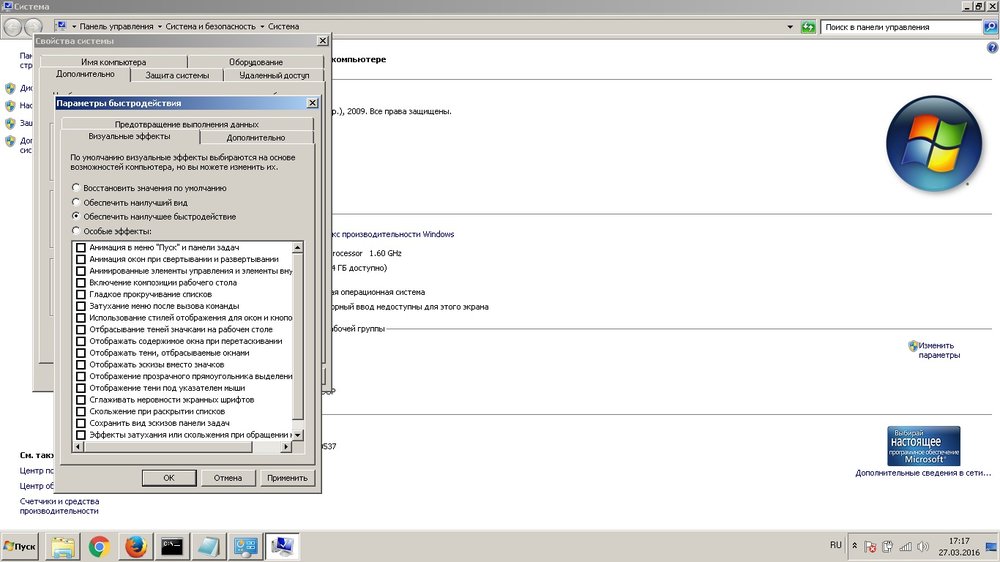Open the command prompt taskbar icon
Viewport: 1000px width, 562px height.
pyautogui.click(x=173, y=546)
